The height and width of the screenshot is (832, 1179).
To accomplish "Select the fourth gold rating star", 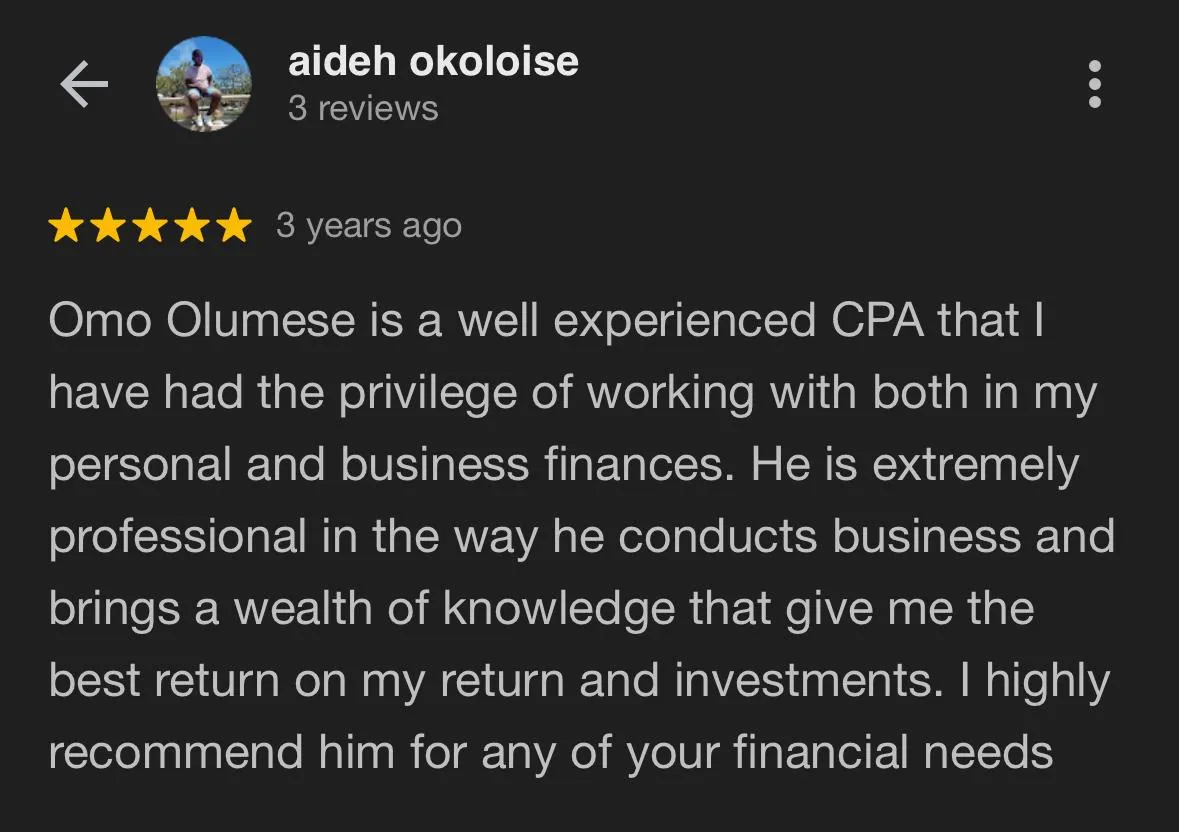I will tap(192, 225).
